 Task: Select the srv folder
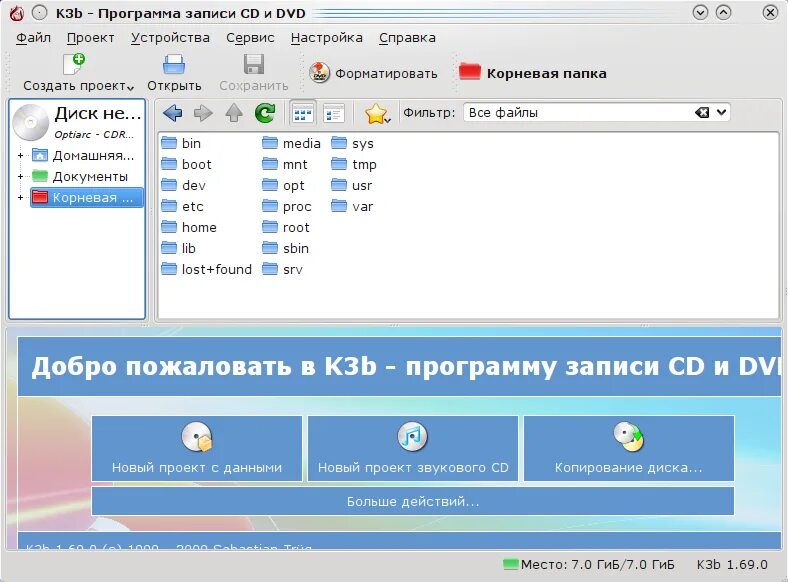[282, 269]
